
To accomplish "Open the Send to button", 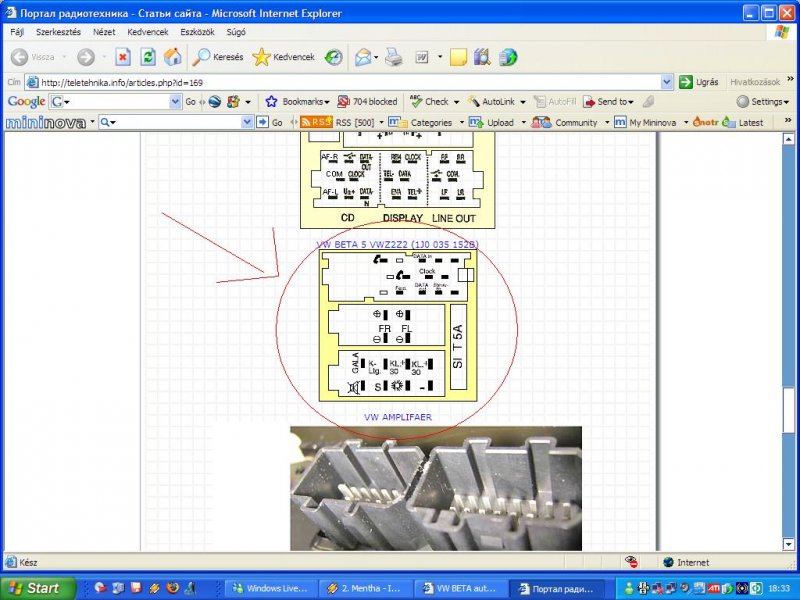I will (608, 102).
